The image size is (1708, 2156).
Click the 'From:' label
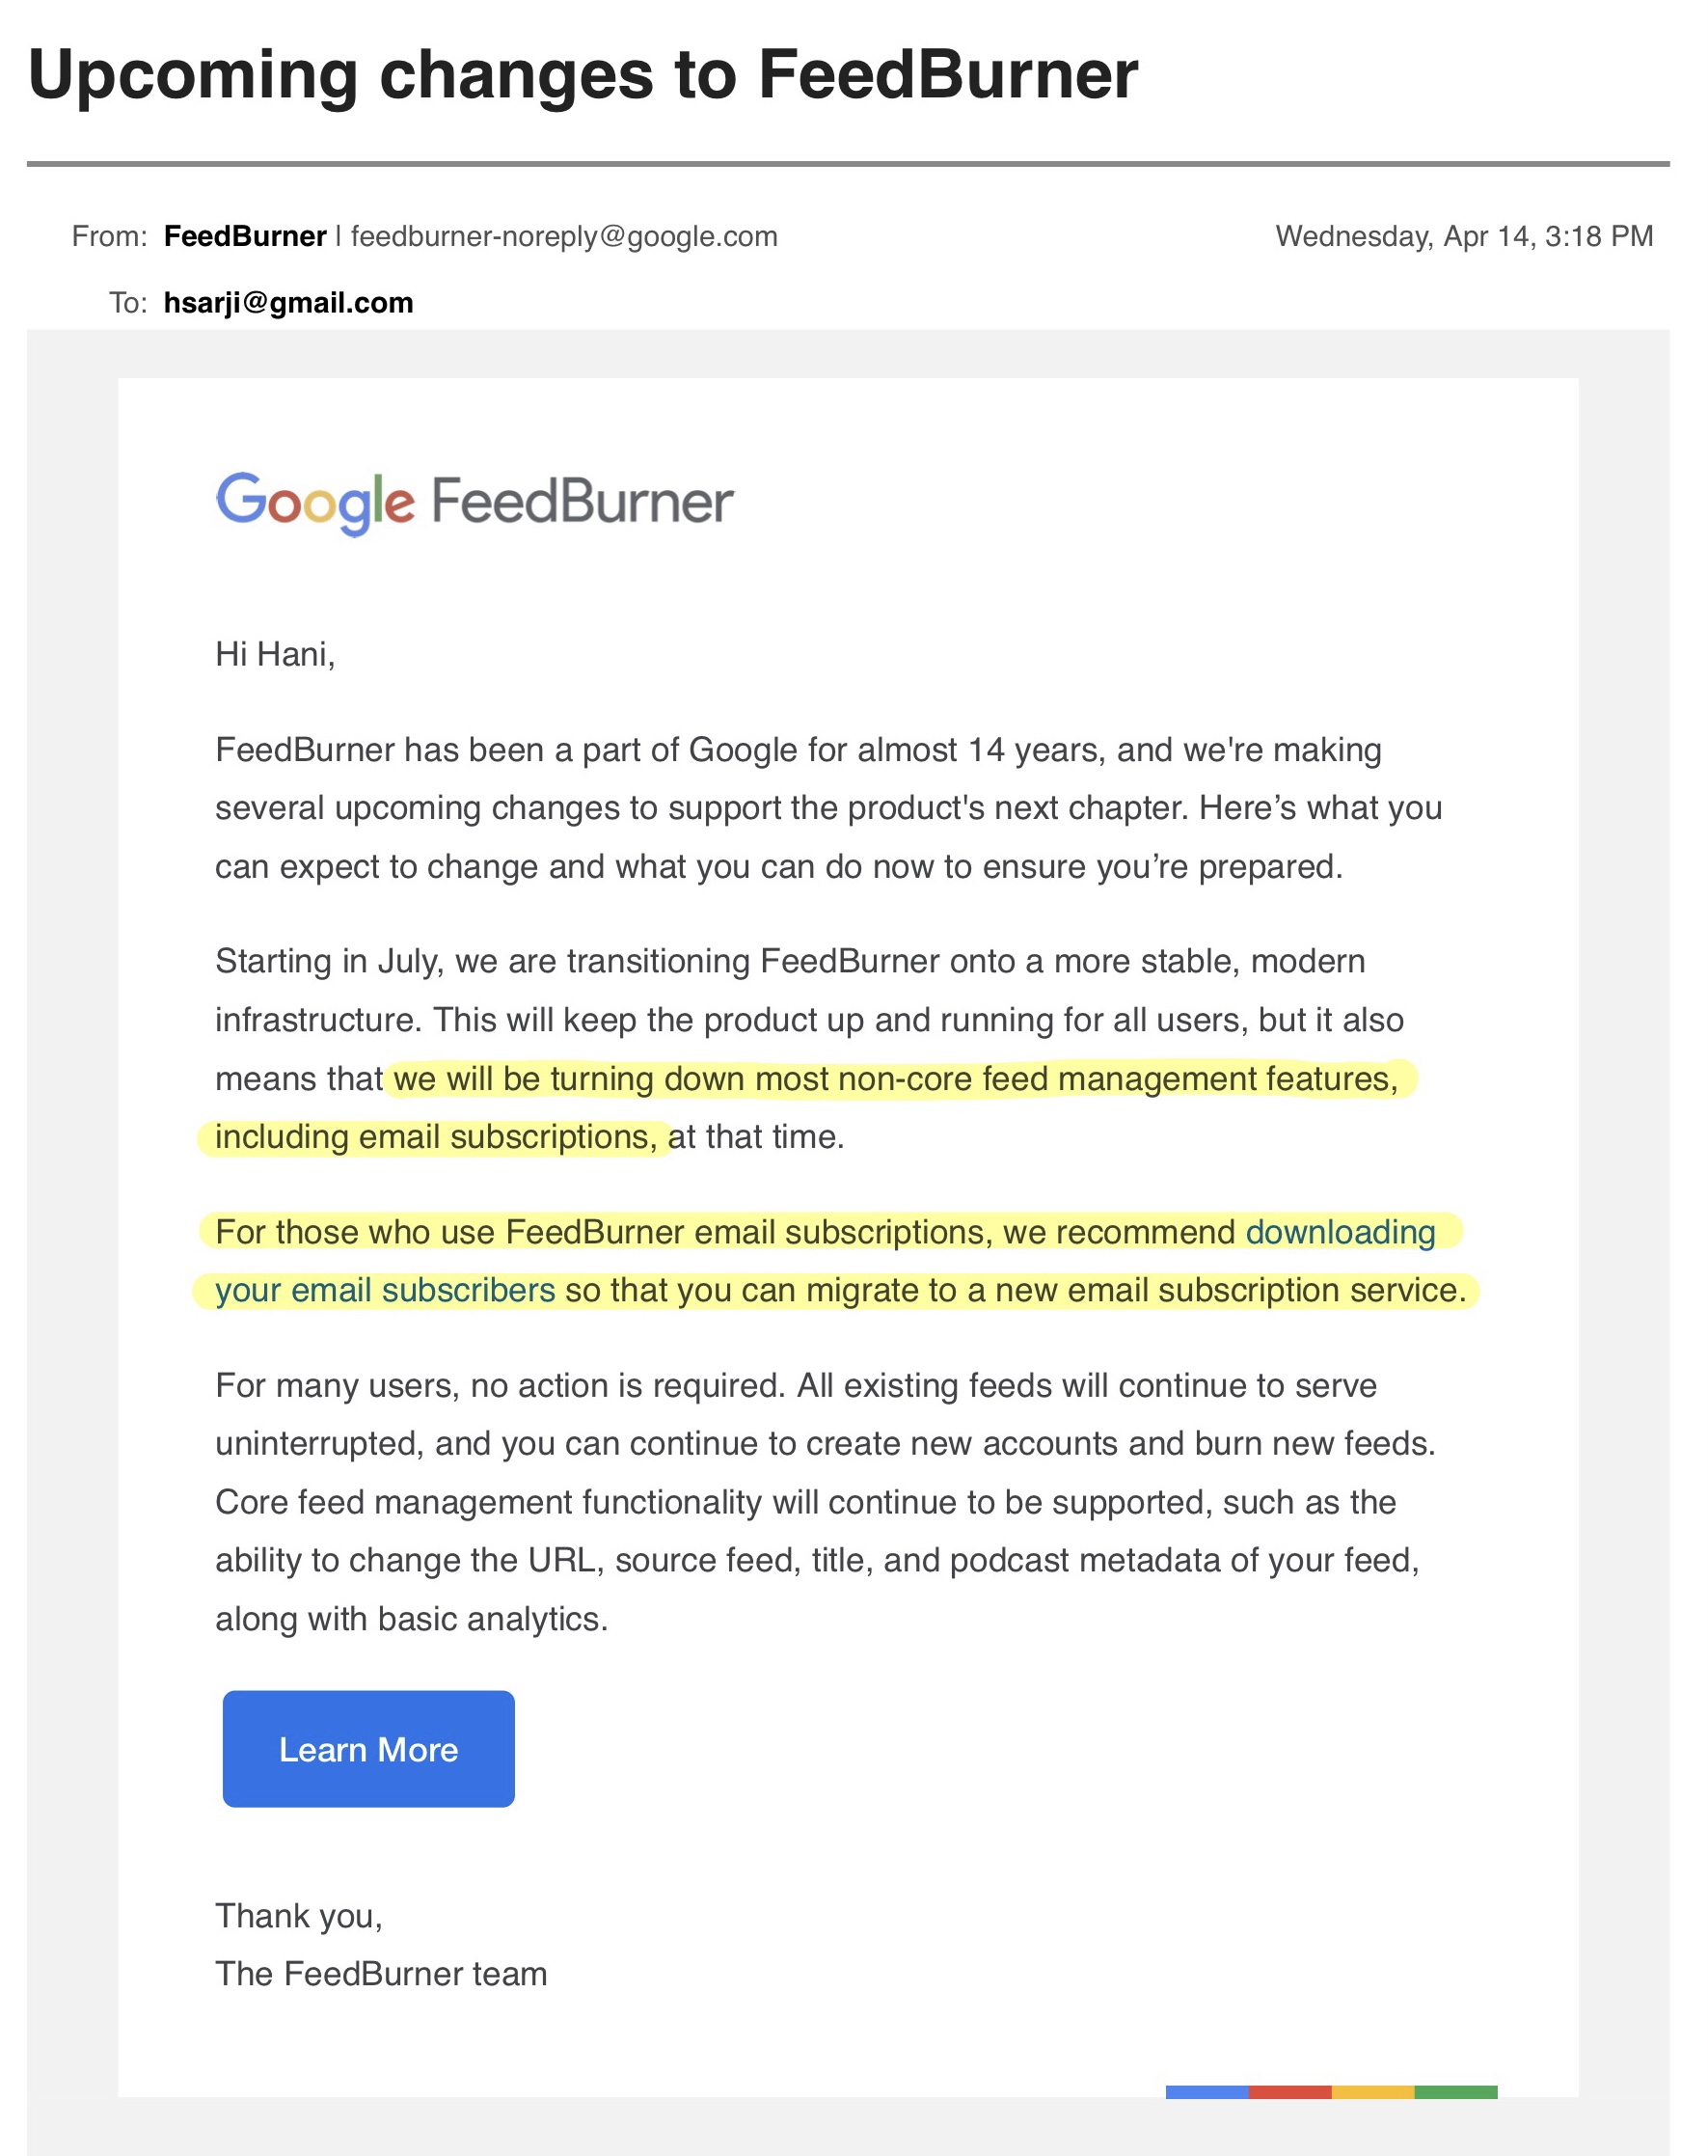[109, 236]
